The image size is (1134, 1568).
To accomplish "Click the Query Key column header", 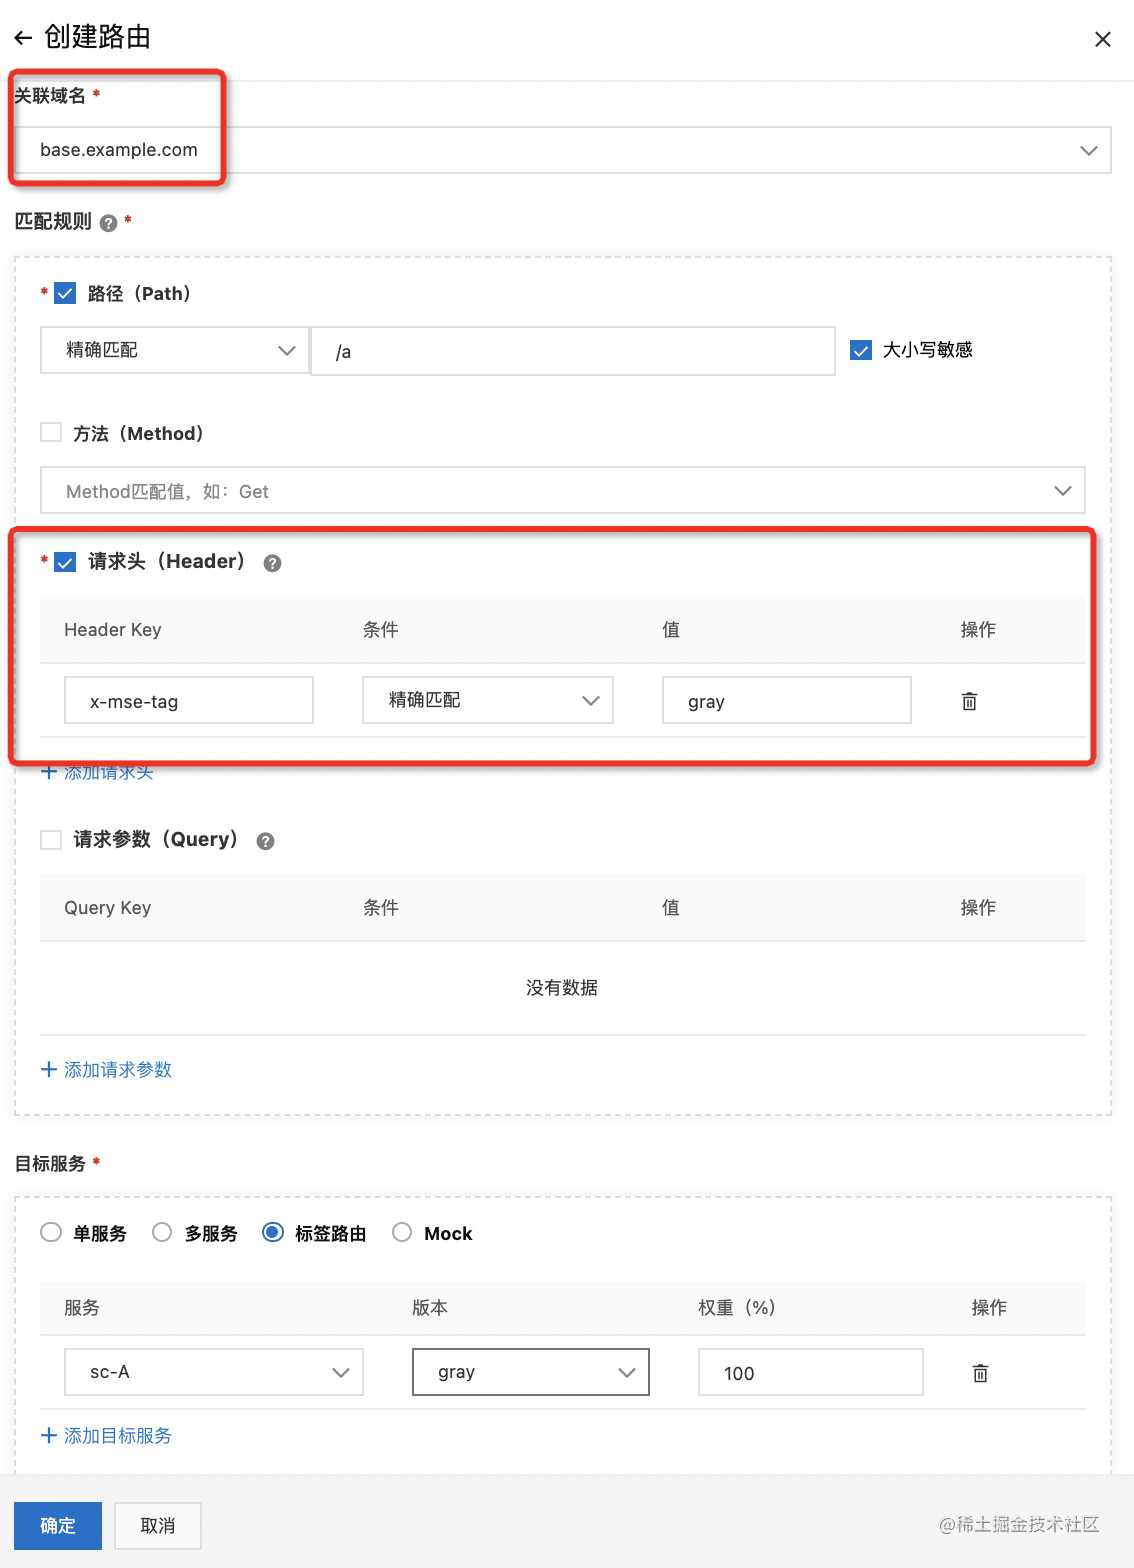I will pos(108,908).
